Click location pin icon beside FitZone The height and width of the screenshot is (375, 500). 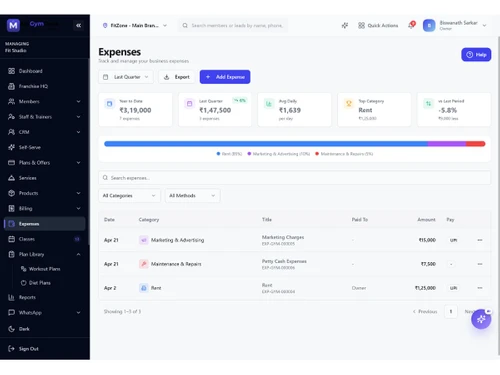(x=105, y=25)
